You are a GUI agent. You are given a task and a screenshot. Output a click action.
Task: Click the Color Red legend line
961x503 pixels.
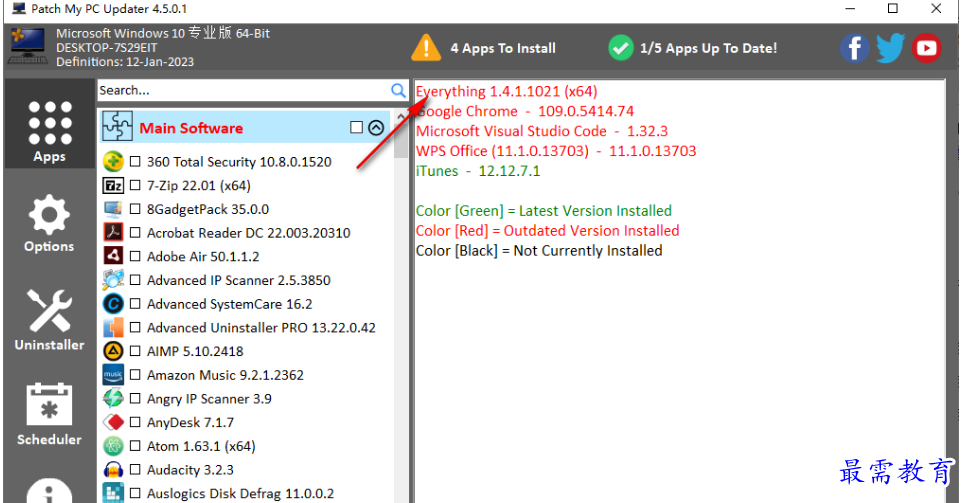pyautogui.click(x=548, y=231)
